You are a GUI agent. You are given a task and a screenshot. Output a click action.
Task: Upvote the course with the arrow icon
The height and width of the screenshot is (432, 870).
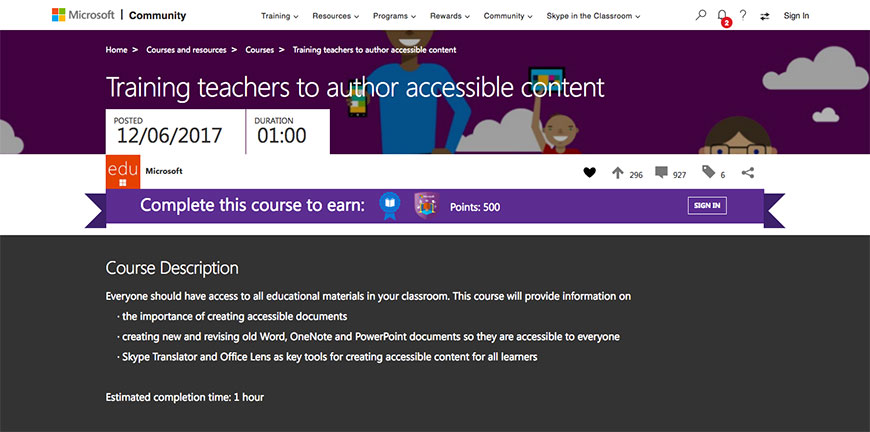[617, 173]
